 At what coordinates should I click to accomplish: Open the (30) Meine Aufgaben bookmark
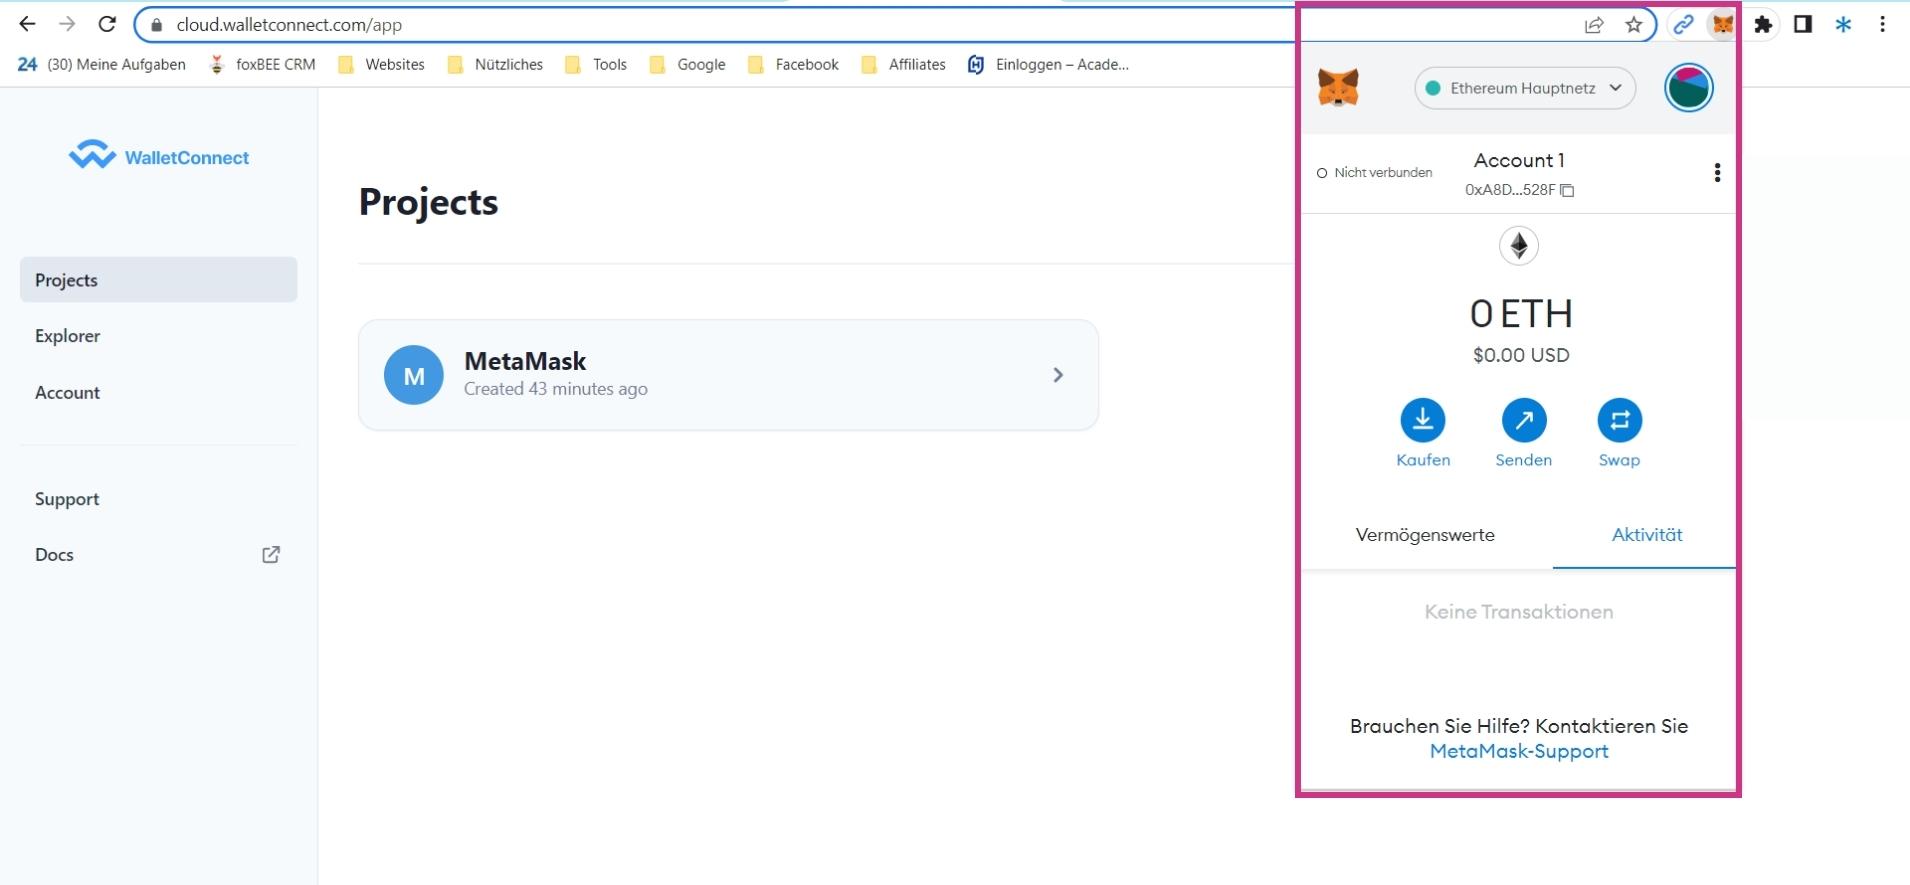[x=102, y=64]
